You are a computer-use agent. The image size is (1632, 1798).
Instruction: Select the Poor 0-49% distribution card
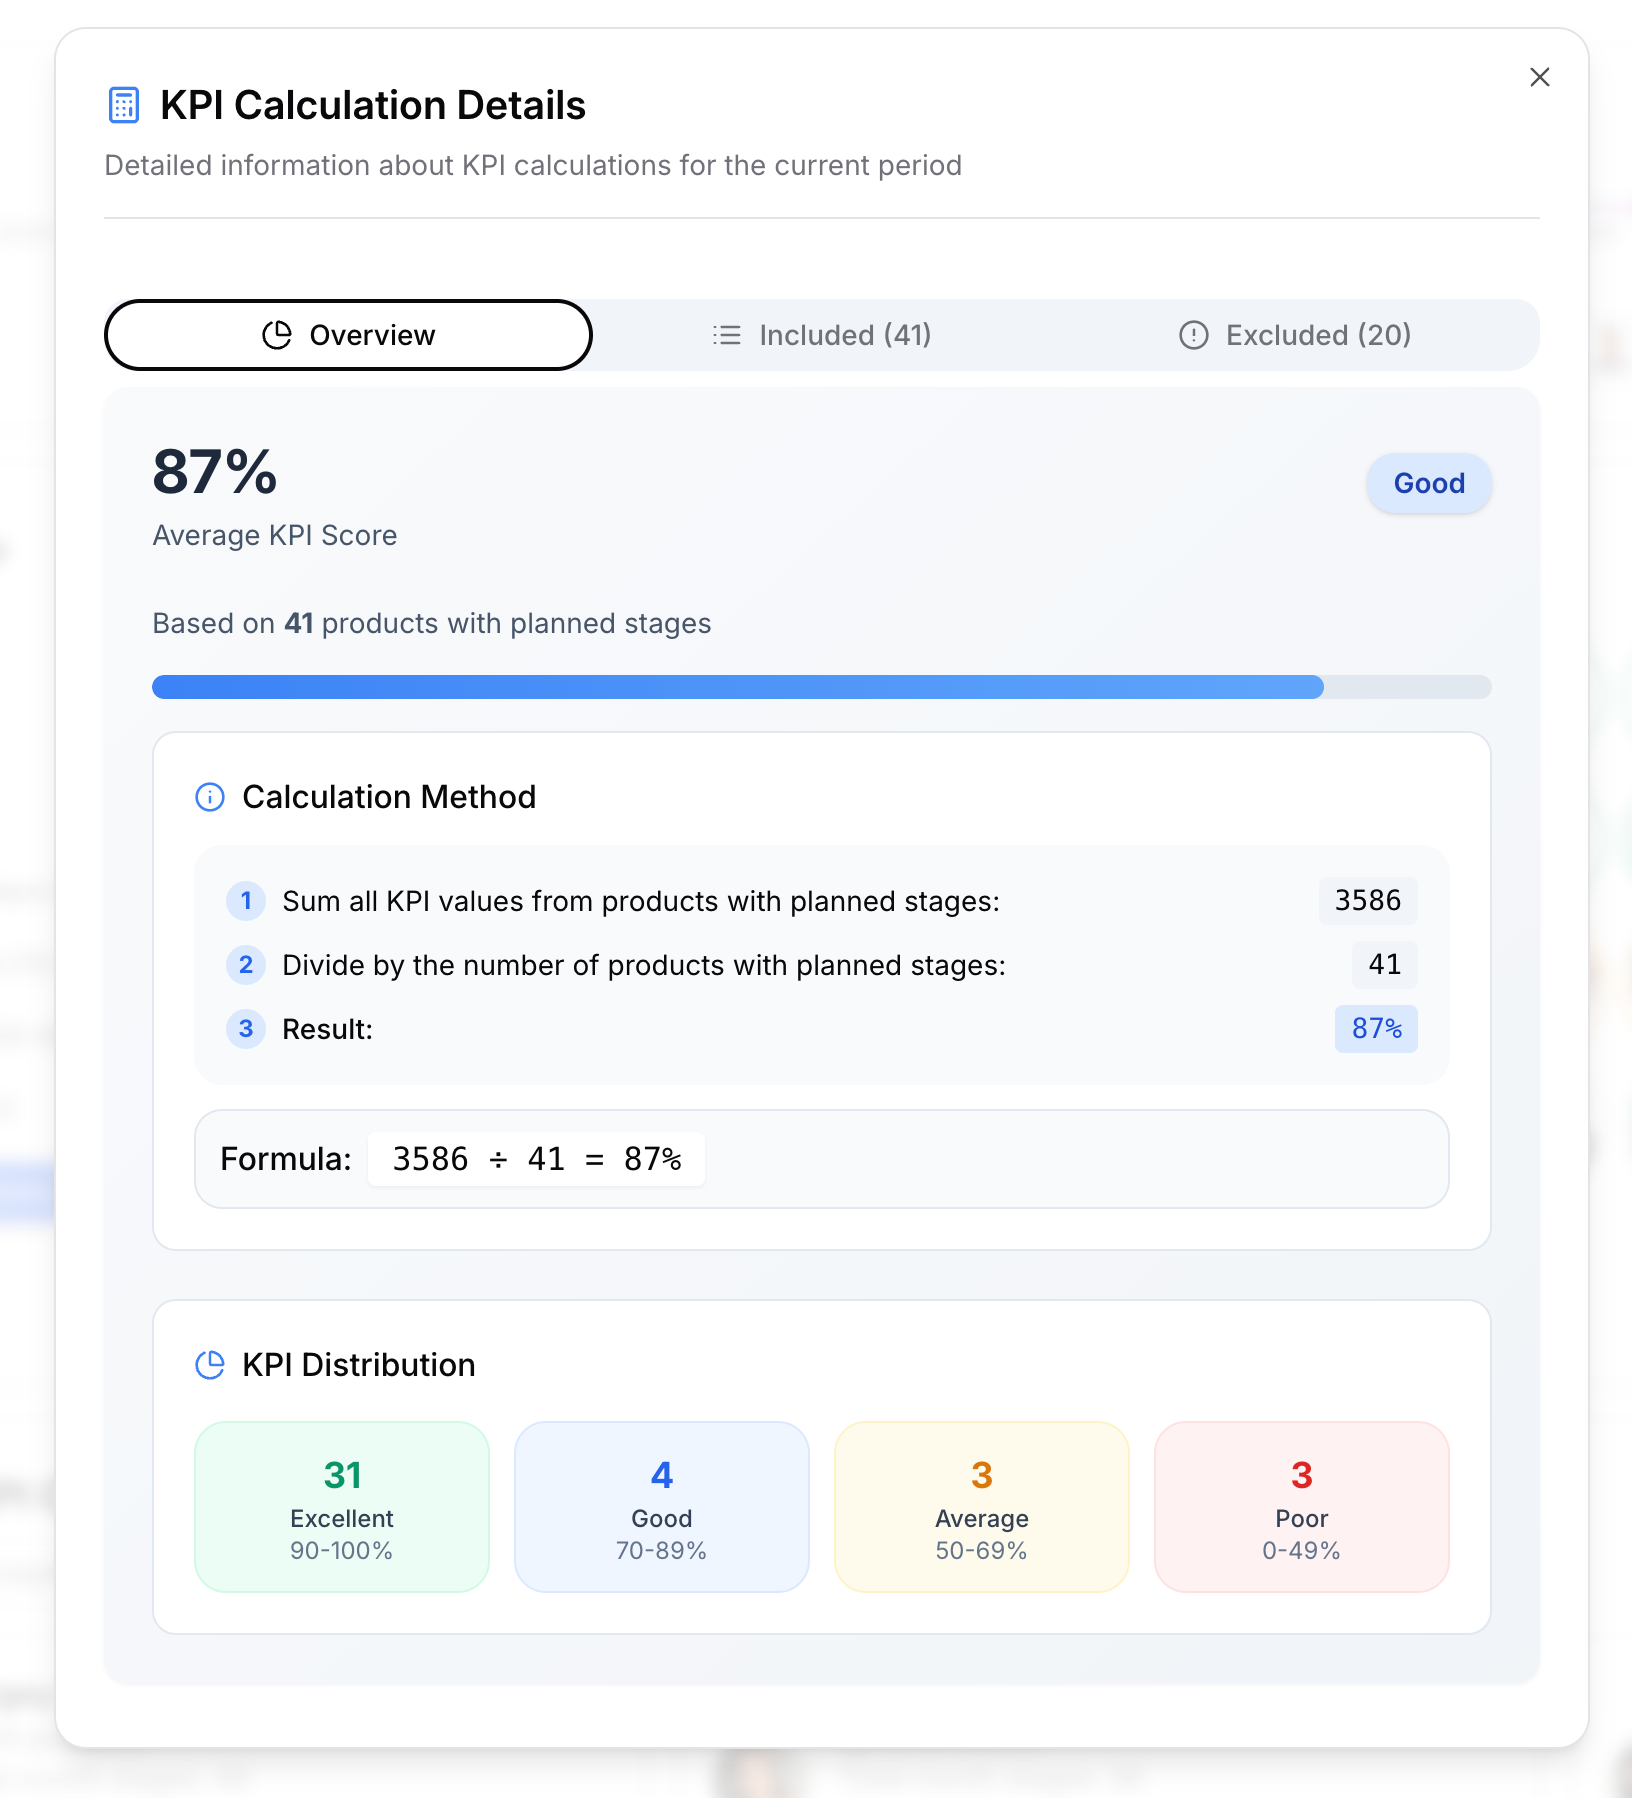(x=1302, y=1507)
